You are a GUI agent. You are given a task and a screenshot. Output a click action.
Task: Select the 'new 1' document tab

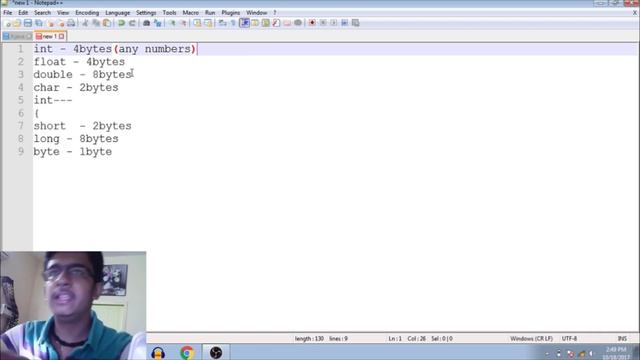[x=50, y=36]
